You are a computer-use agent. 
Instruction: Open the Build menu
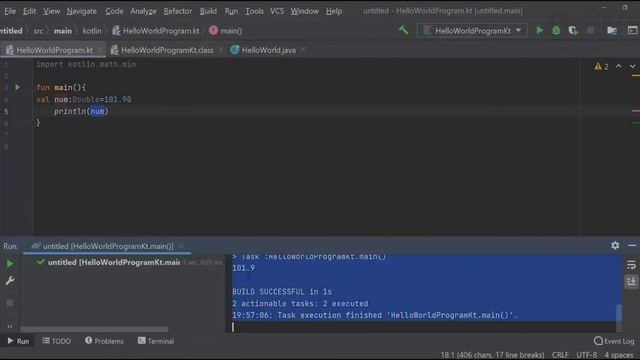click(208, 11)
